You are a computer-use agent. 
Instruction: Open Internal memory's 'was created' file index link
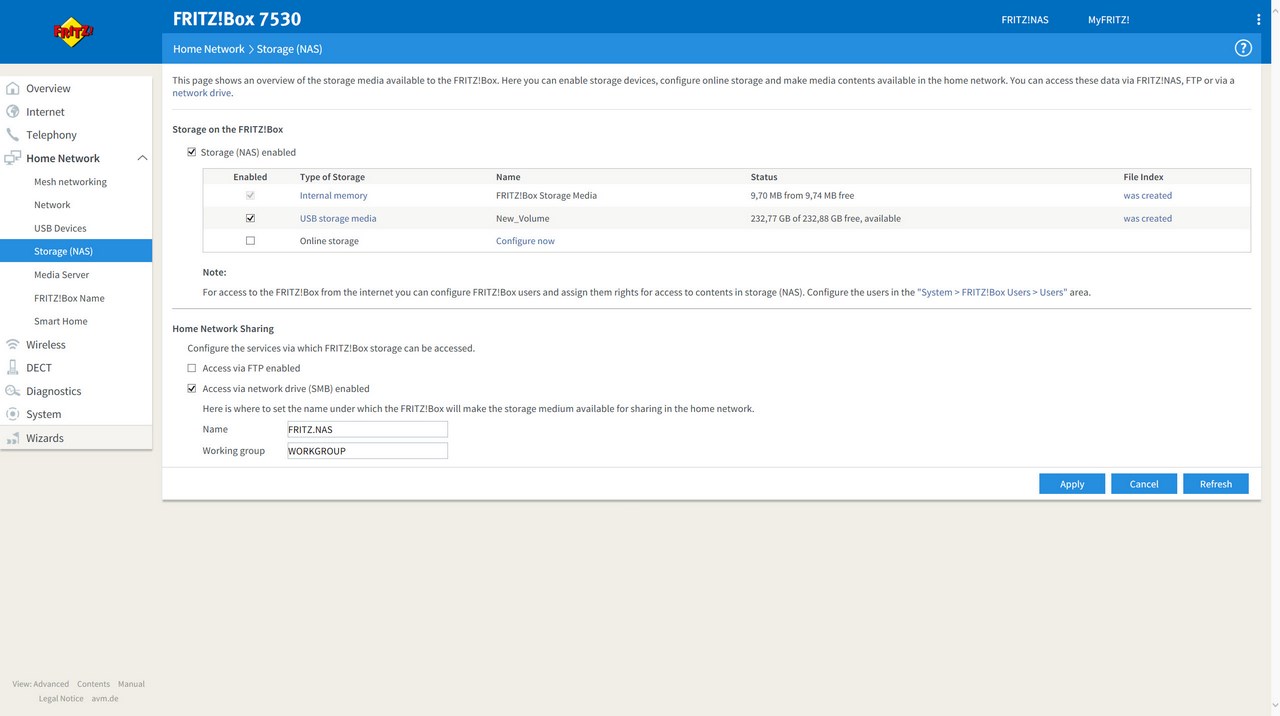[1148, 195]
